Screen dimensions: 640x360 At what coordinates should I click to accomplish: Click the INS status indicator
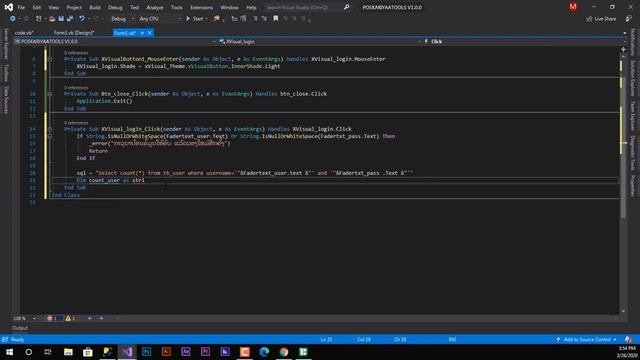coord(452,340)
